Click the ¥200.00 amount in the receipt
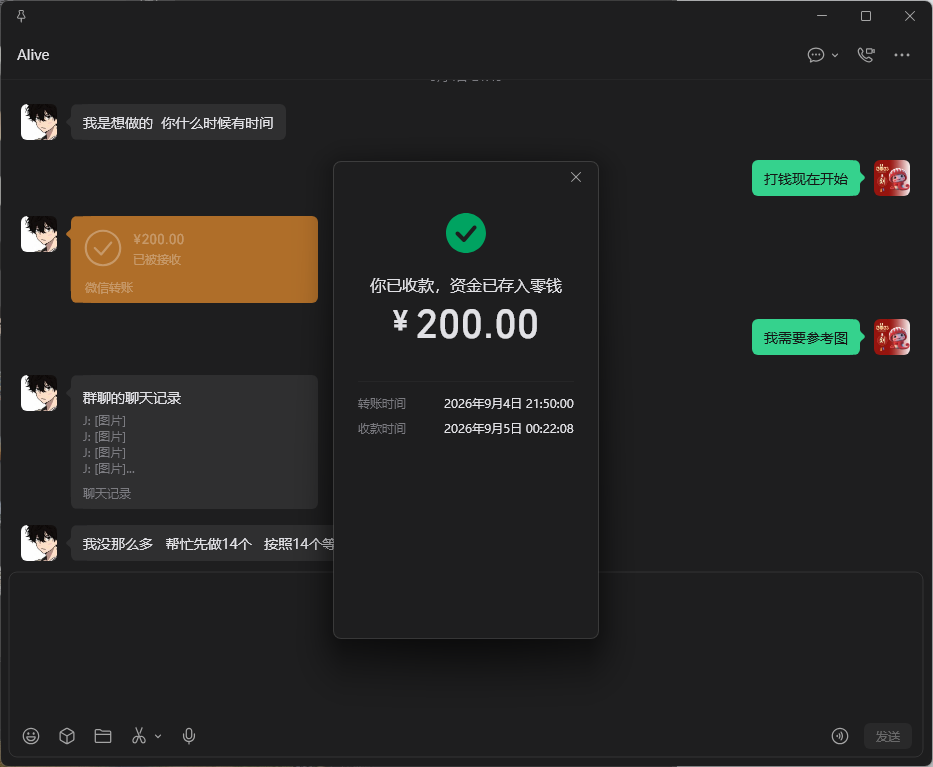Image resolution: width=933 pixels, height=767 pixels. pos(465,324)
